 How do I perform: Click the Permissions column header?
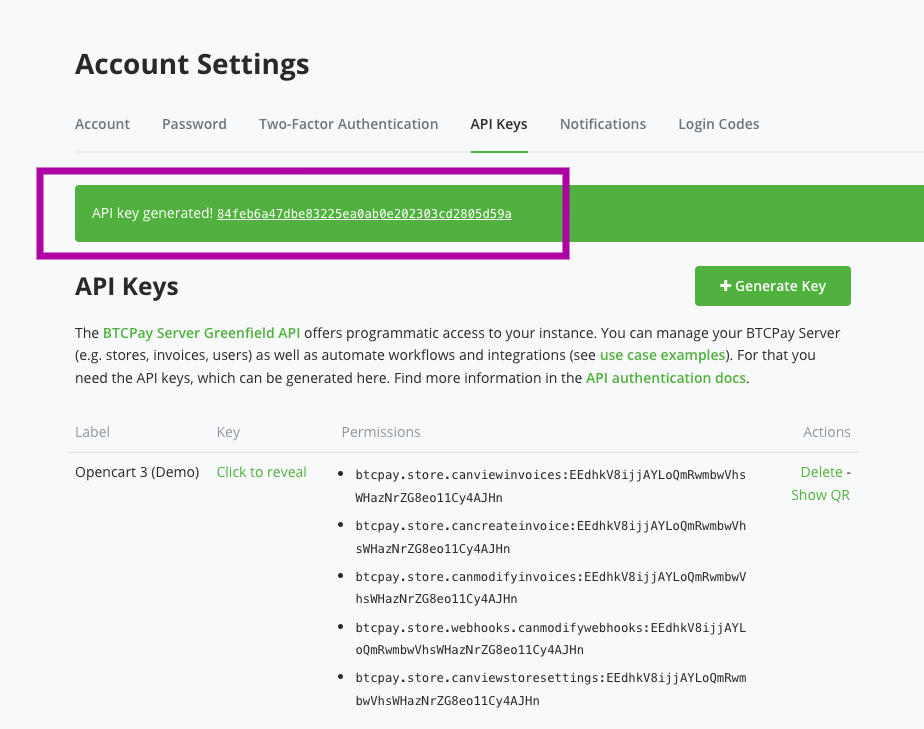pos(381,432)
